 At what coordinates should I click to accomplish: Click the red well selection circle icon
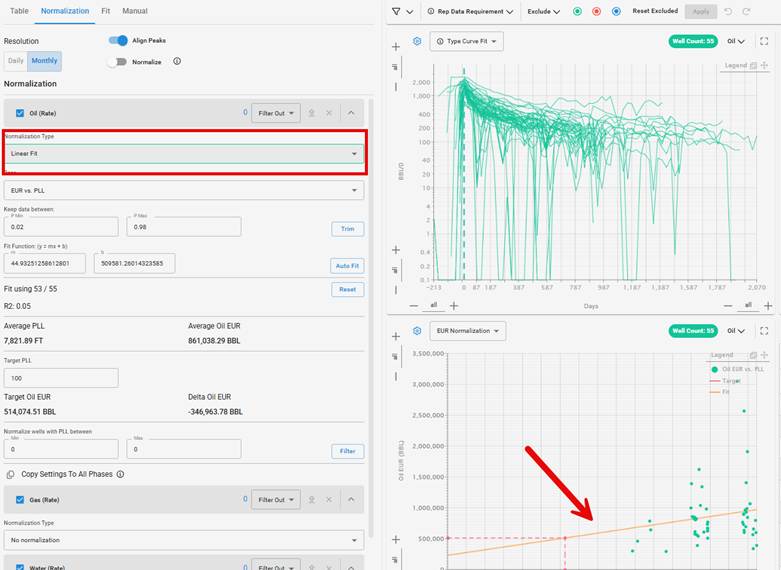point(596,12)
